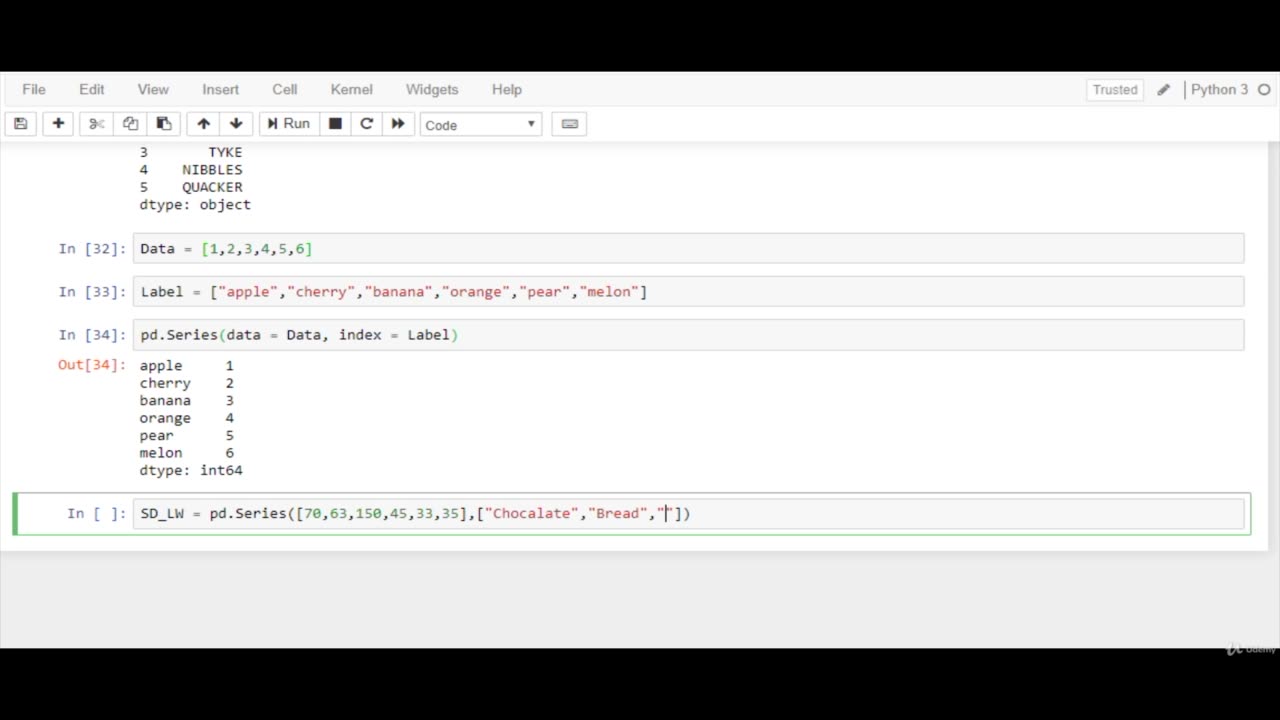The image size is (1280, 720).
Task: Open the File menu
Action: tap(34, 89)
